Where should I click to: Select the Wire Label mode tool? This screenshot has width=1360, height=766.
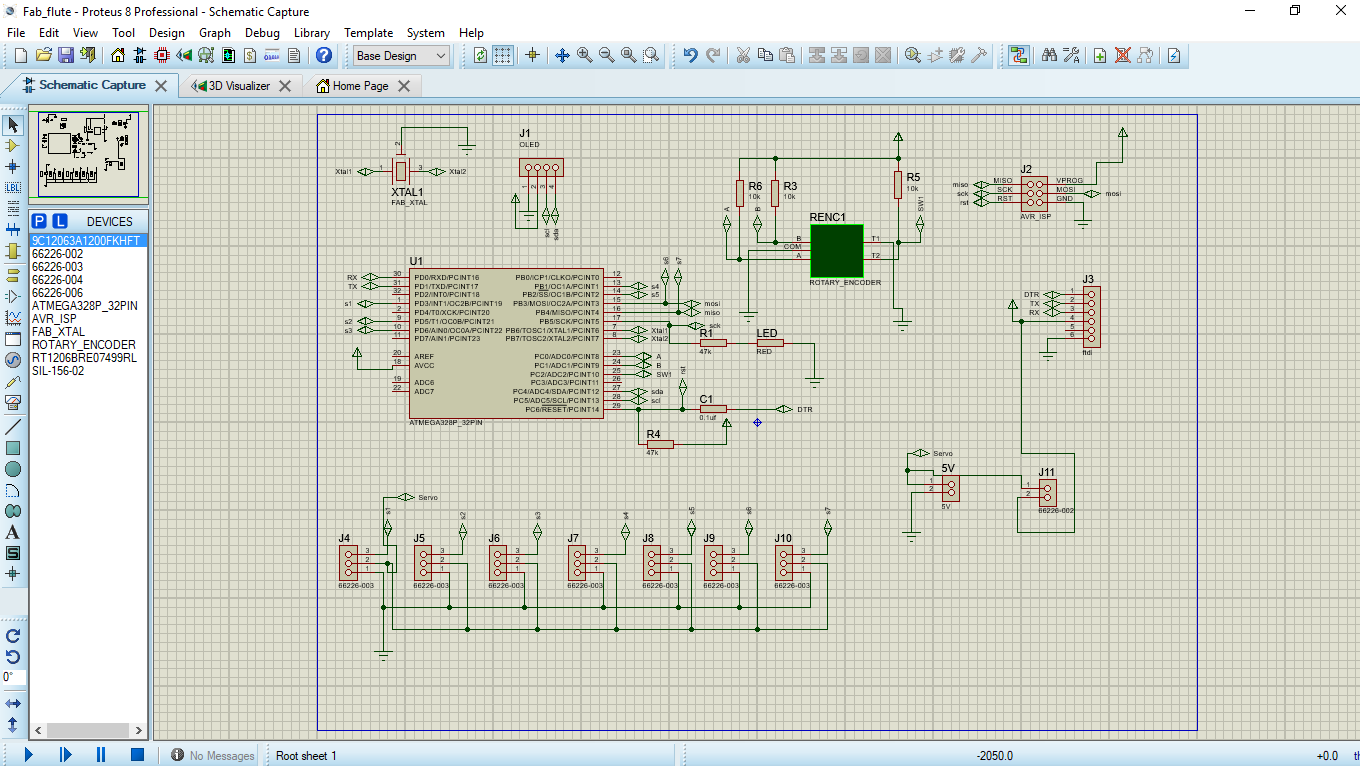[x=13, y=187]
